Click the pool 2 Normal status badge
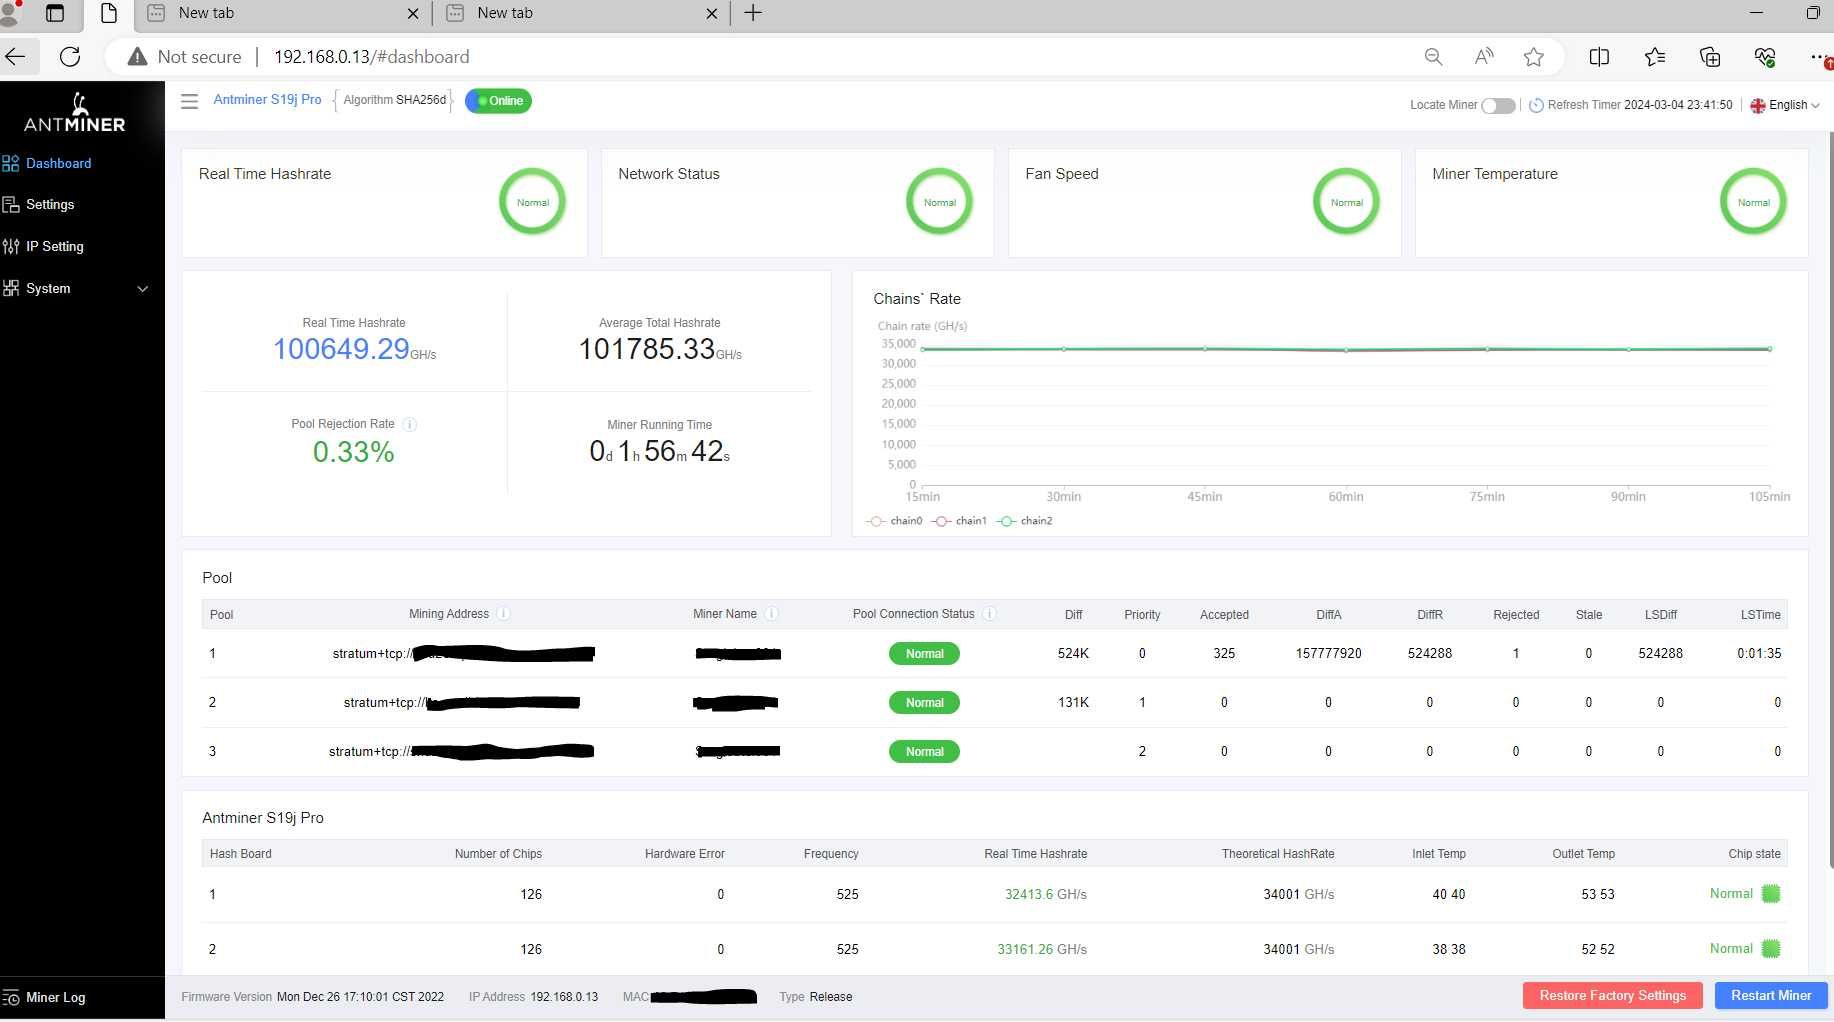The width and height of the screenshot is (1834, 1022). coord(924,703)
